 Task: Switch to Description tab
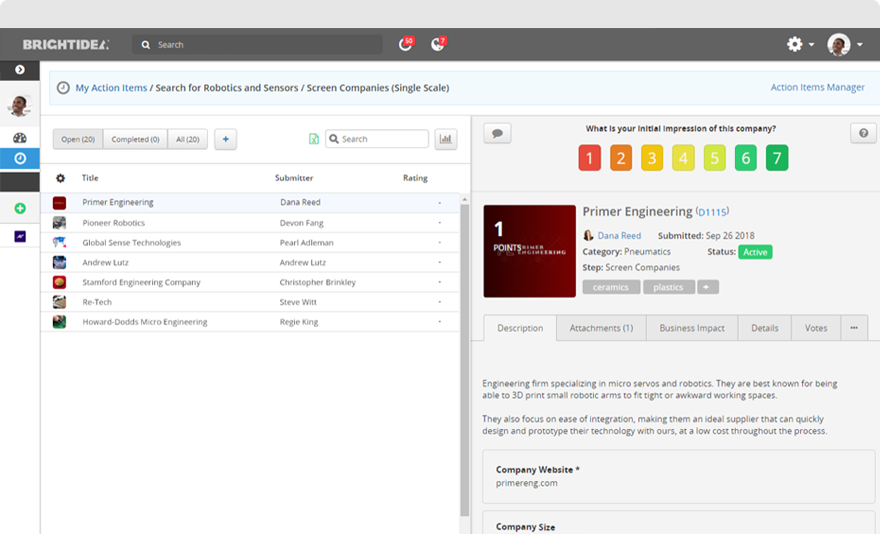pos(520,328)
